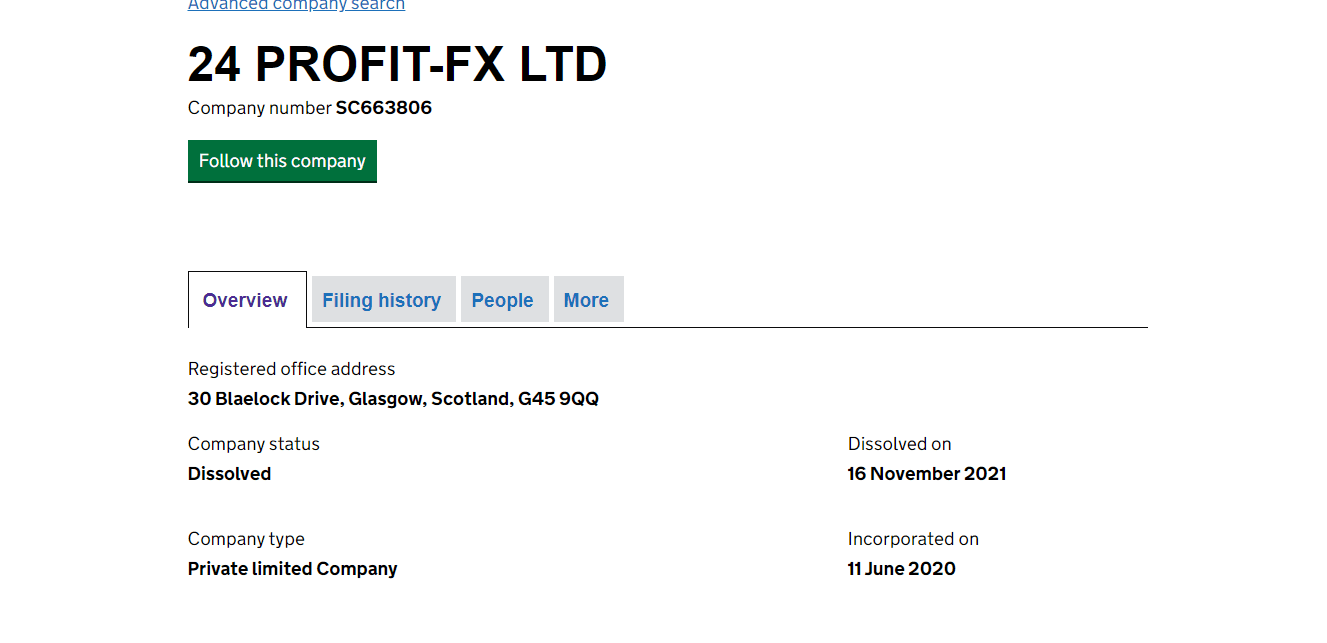Select the Overview tab
This screenshot has height=643, width=1327.
coord(245,300)
